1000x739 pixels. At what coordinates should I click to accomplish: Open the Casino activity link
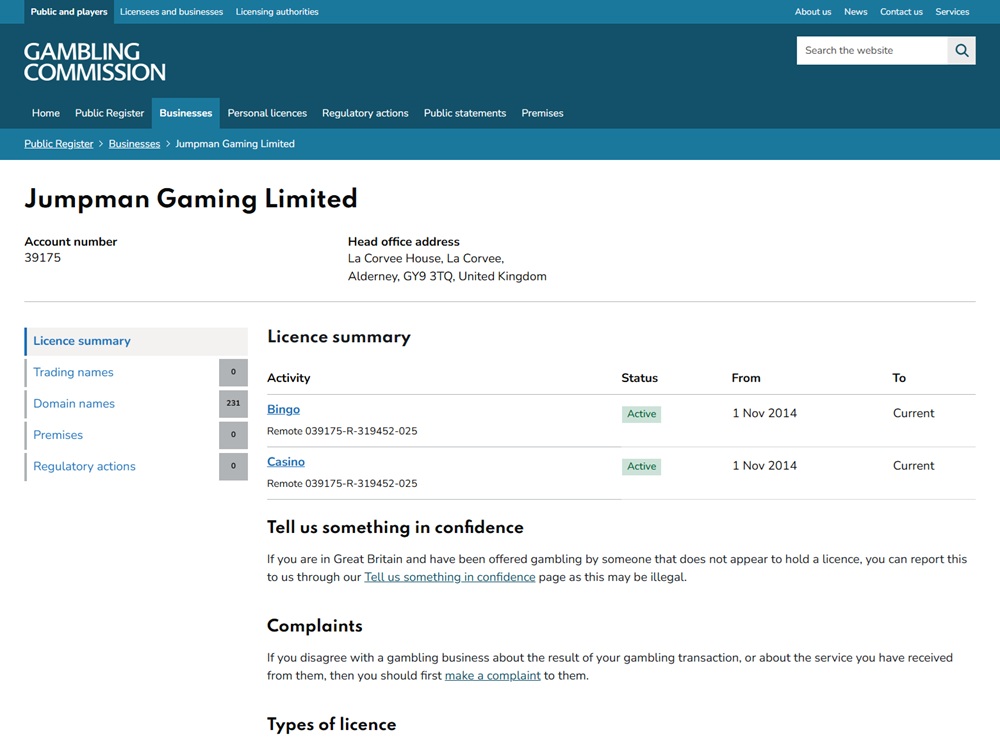[286, 462]
